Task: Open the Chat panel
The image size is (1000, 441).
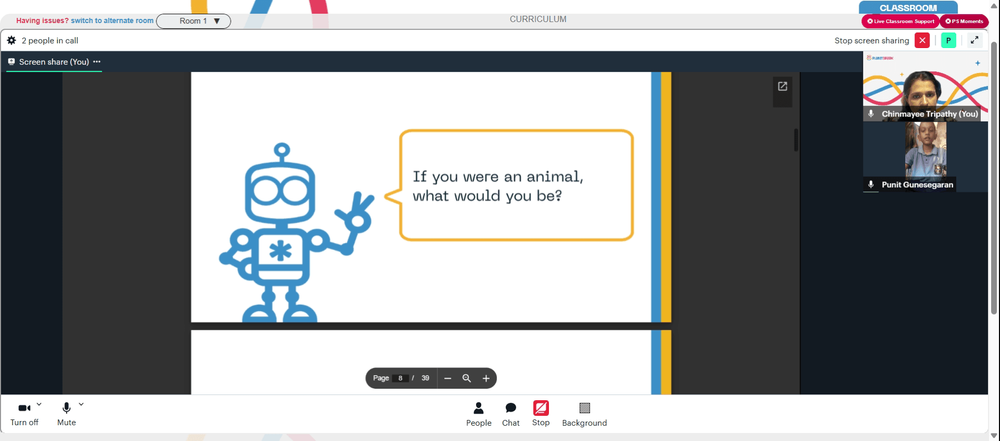Action: pyautogui.click(x=511, y=414)
